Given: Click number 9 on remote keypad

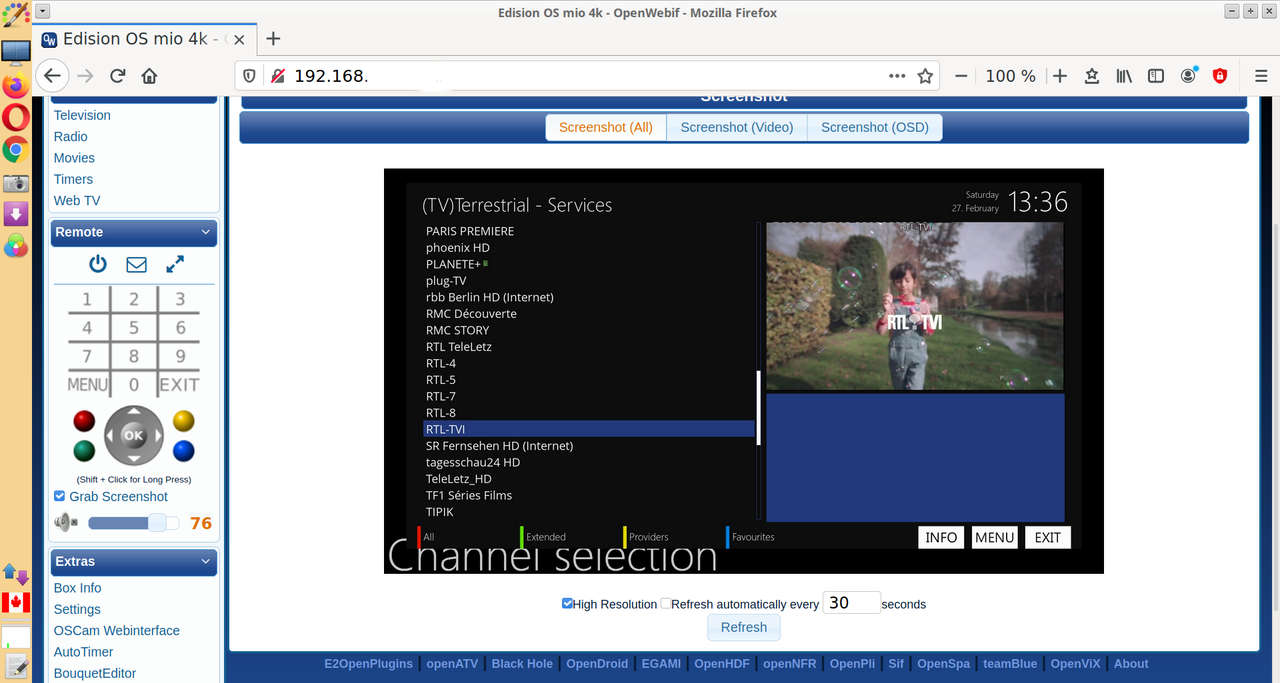Looking at the screenshot, I should pos(180,355).
